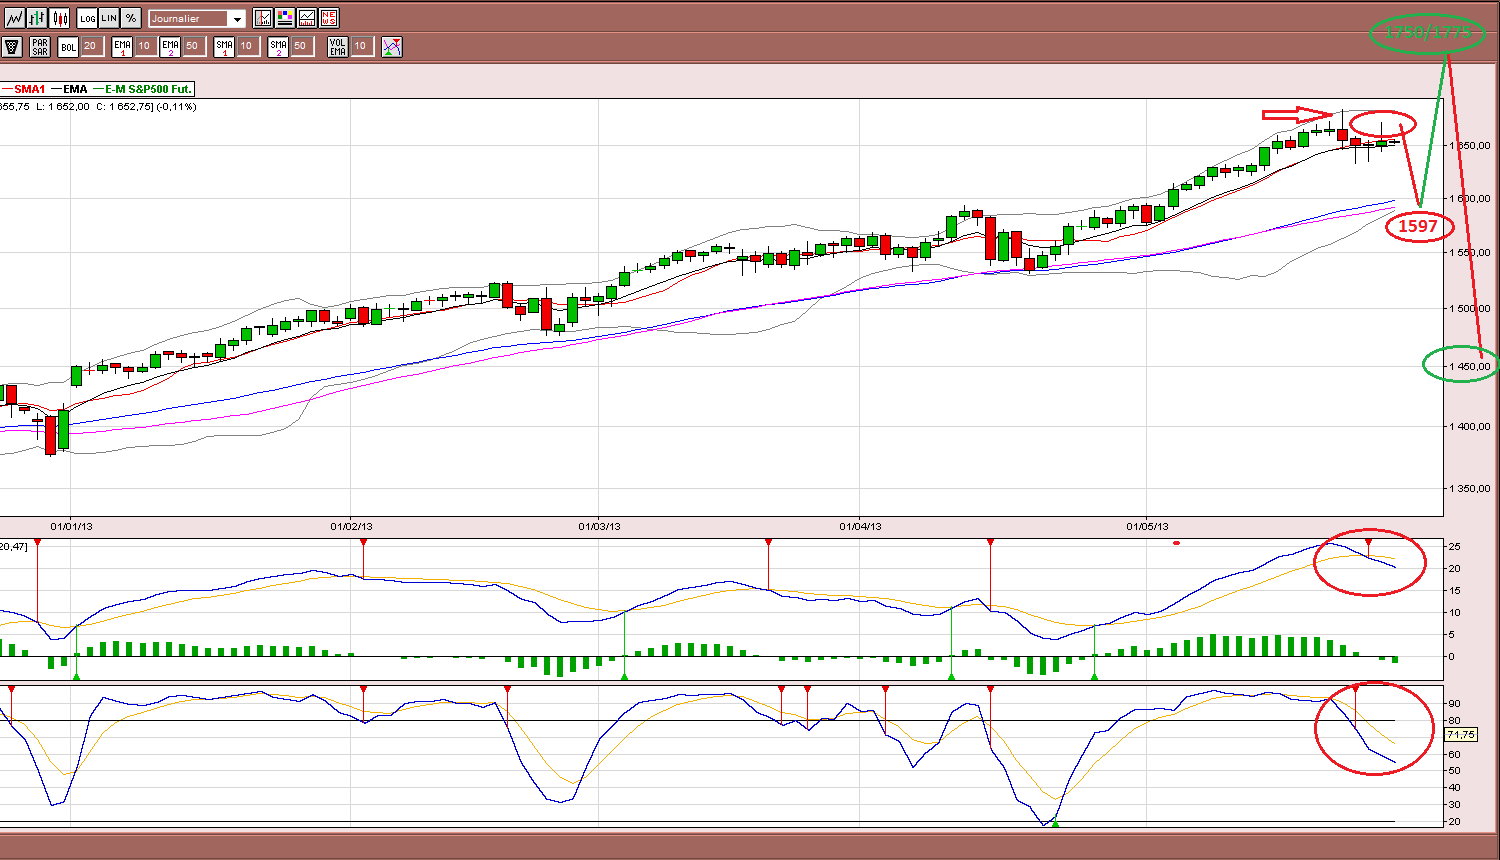Click the green signal triangle in the stochastic panel
Image resolution: width=1500 pixels, height=860 pixels.
pyautogui.click(x=1055, y=823)
